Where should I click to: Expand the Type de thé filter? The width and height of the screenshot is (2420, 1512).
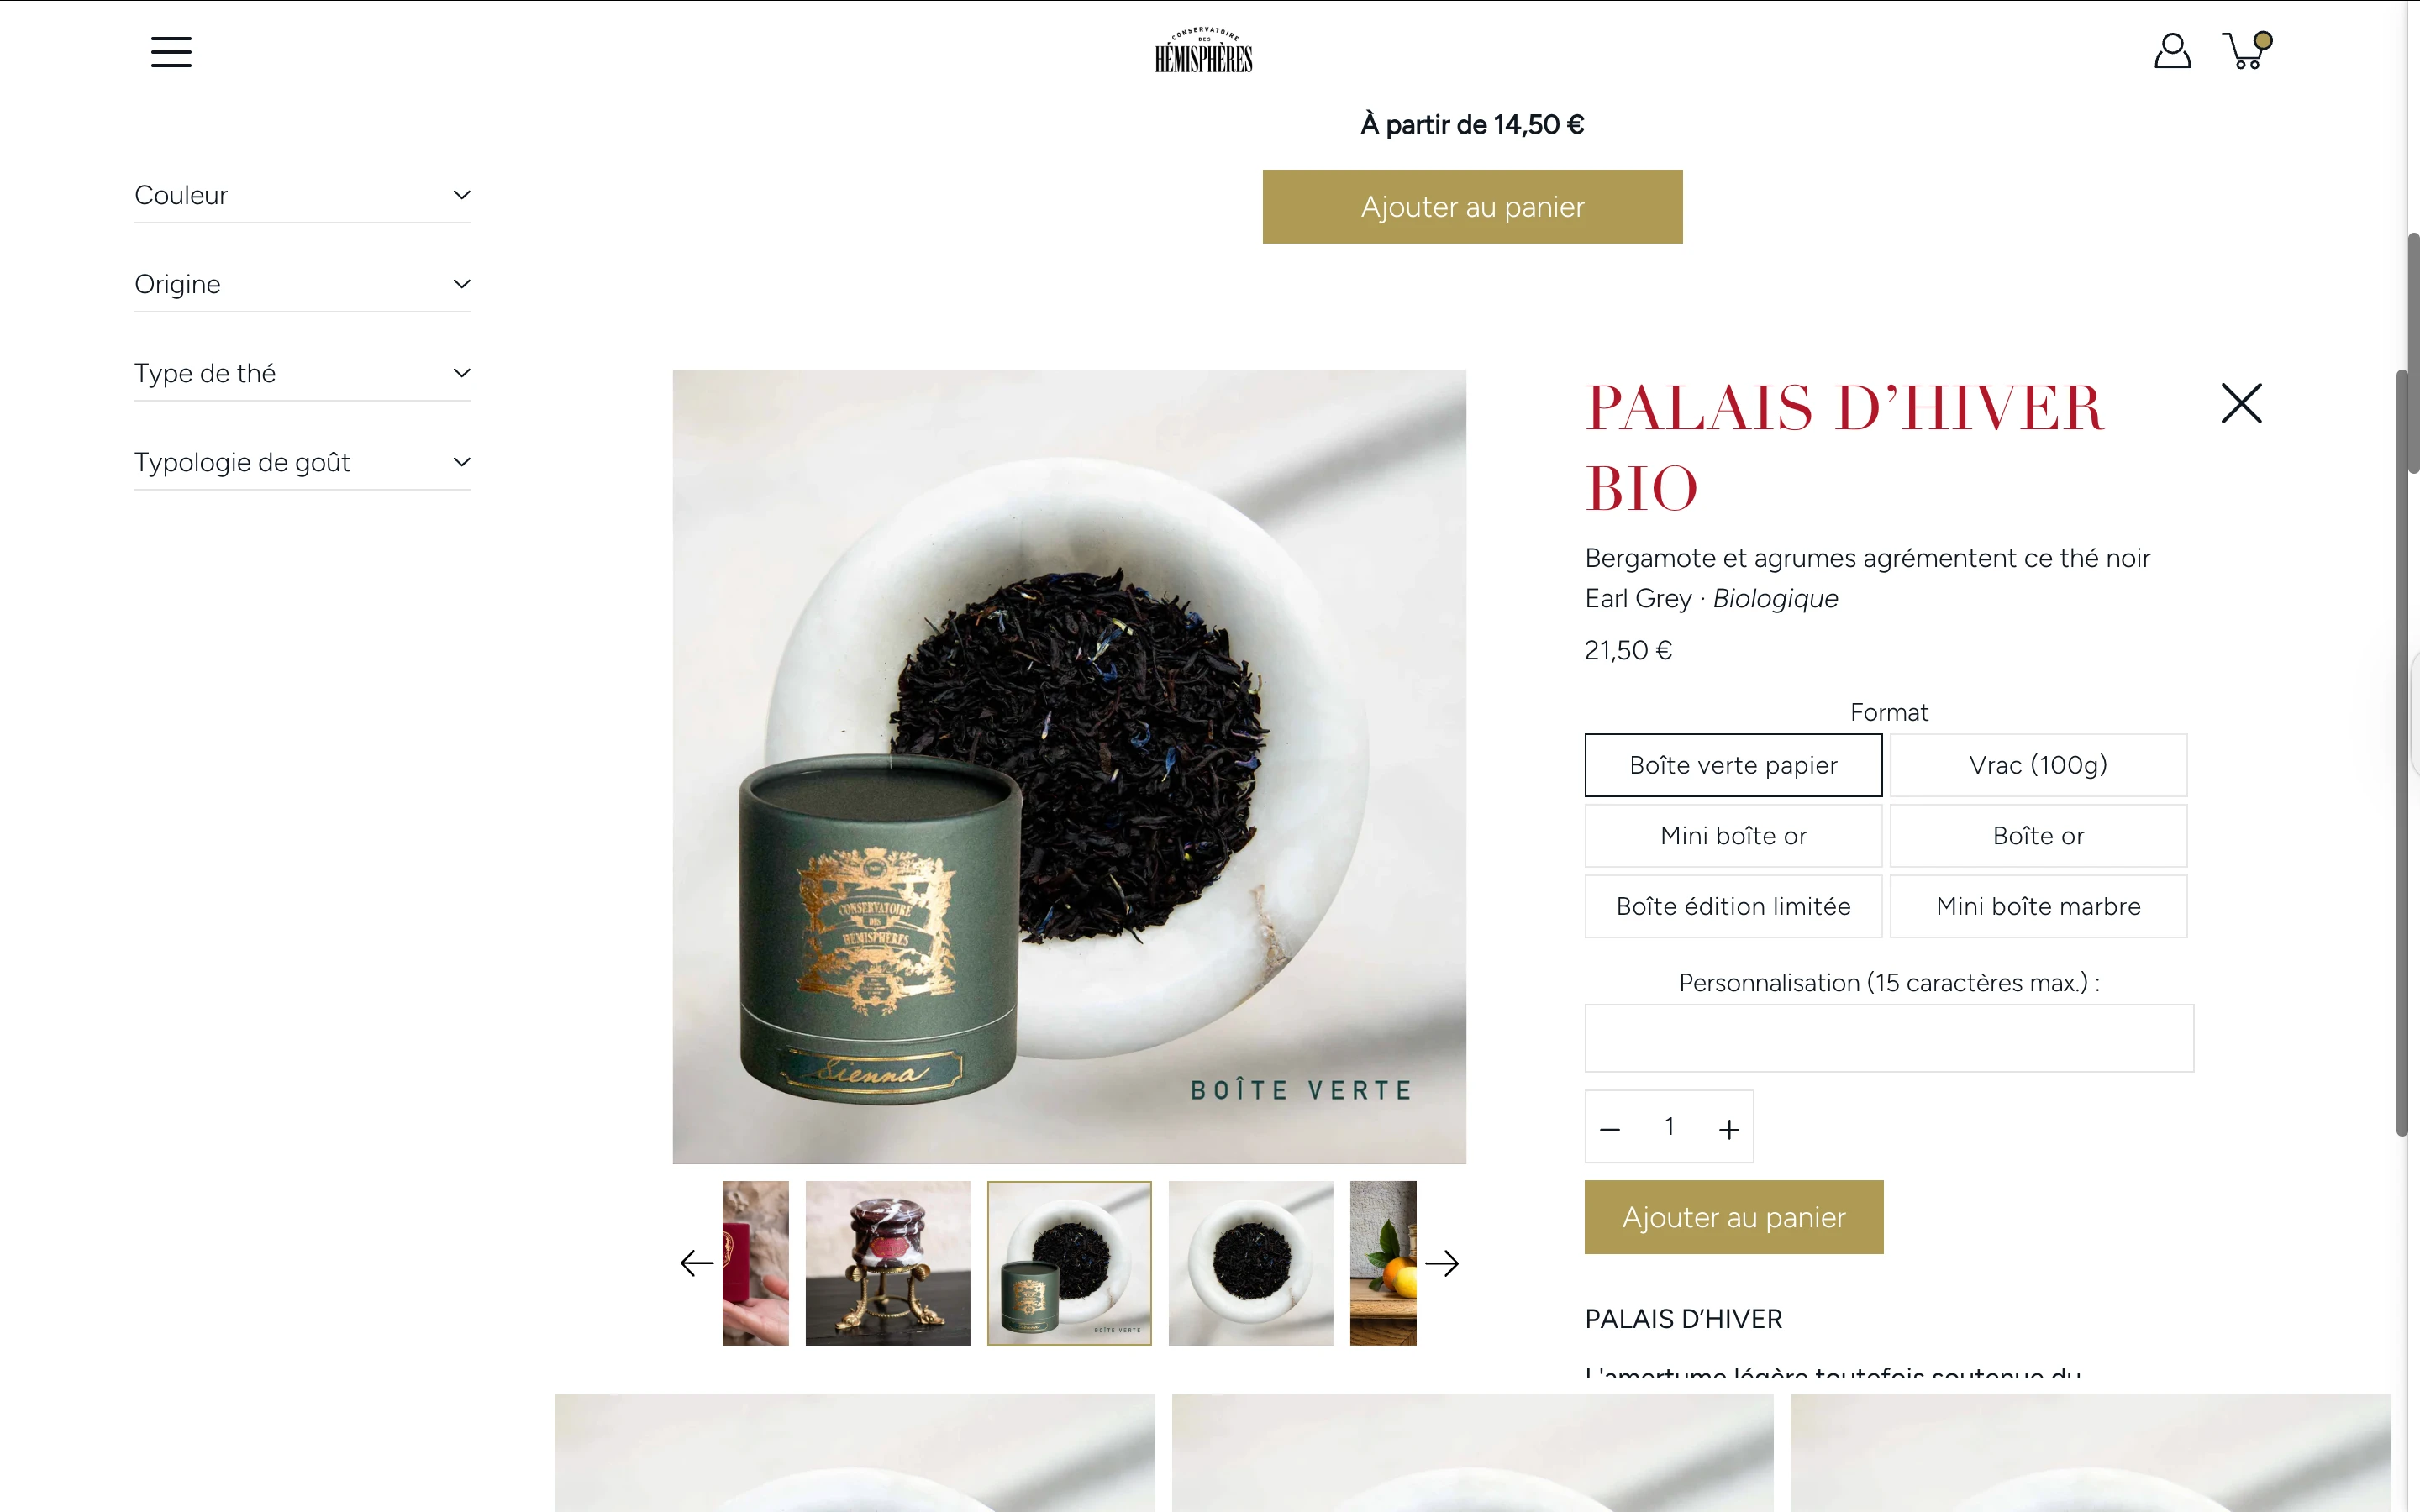pos(302,373)
